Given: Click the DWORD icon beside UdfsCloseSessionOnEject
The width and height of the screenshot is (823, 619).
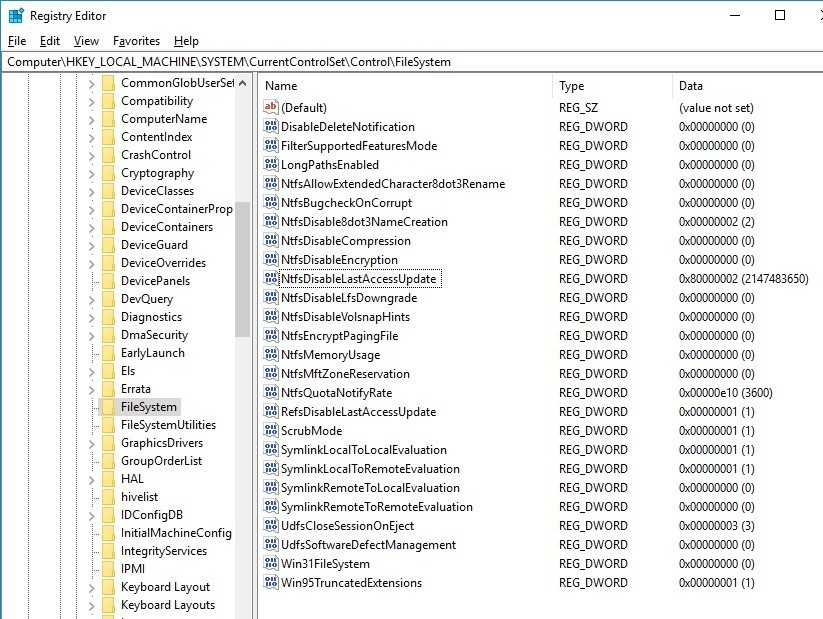Looking at the screenshot, I should (271, 526).
